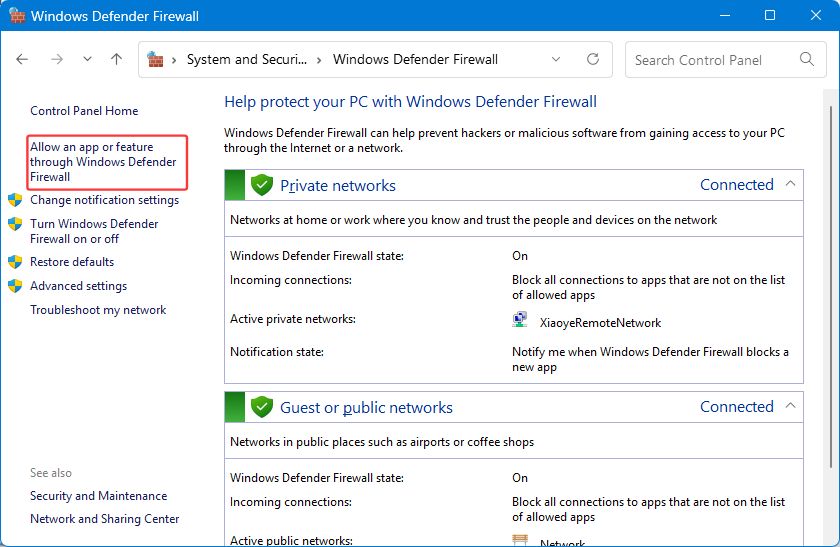Open the Recent locations dropdown arrow
The image size is (840, 547).
tap(87, 59)
